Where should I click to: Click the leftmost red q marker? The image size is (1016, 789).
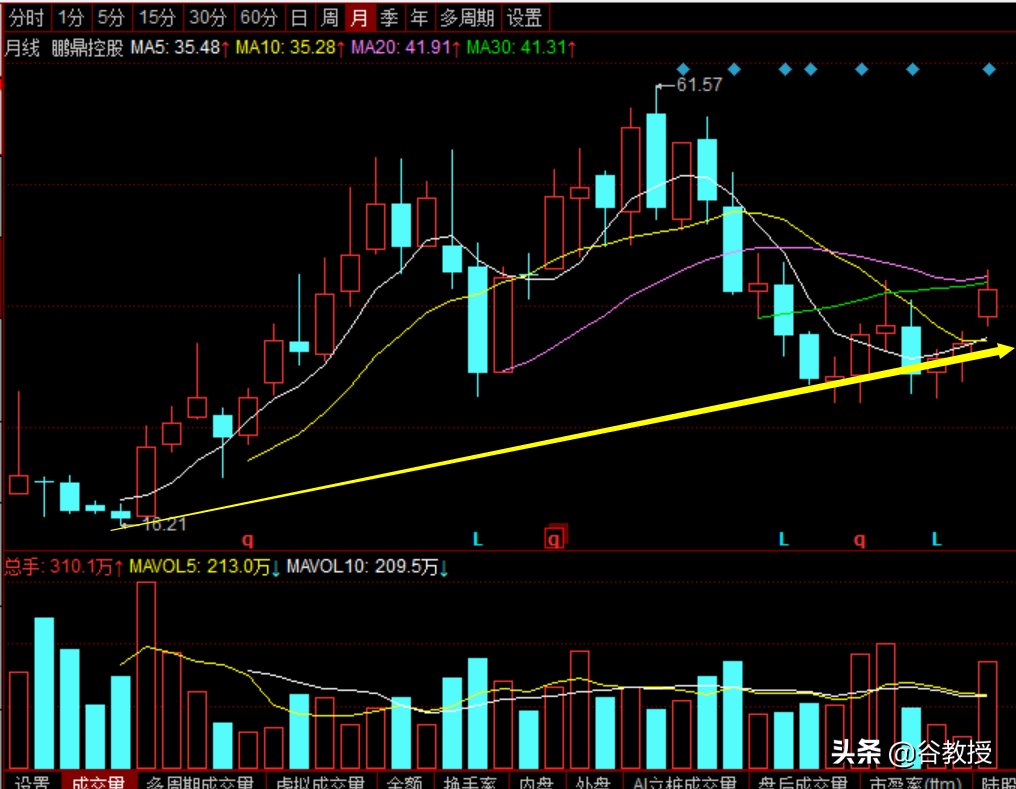[x=247, y=540]
